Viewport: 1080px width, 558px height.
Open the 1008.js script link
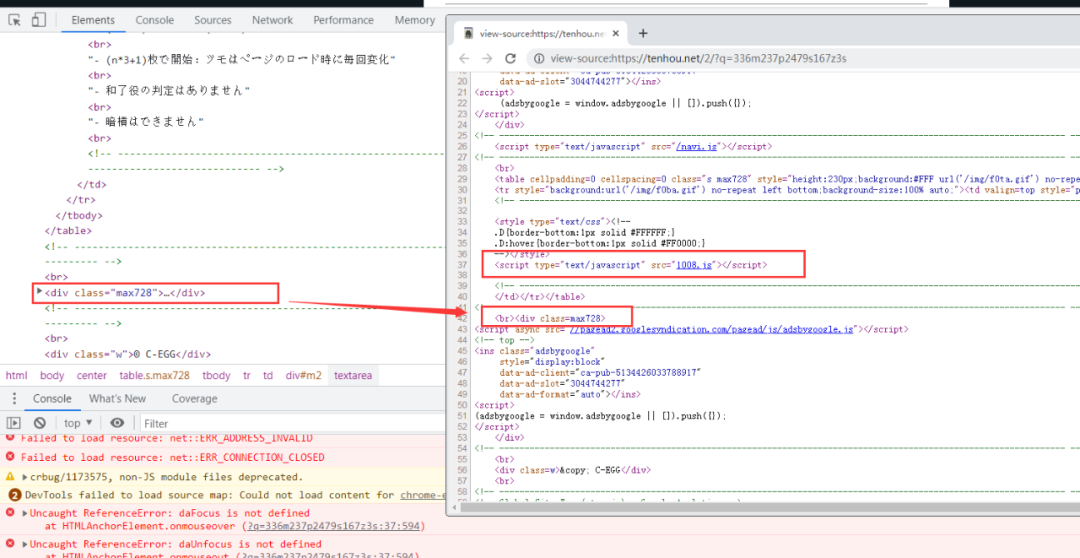(694, 265)
